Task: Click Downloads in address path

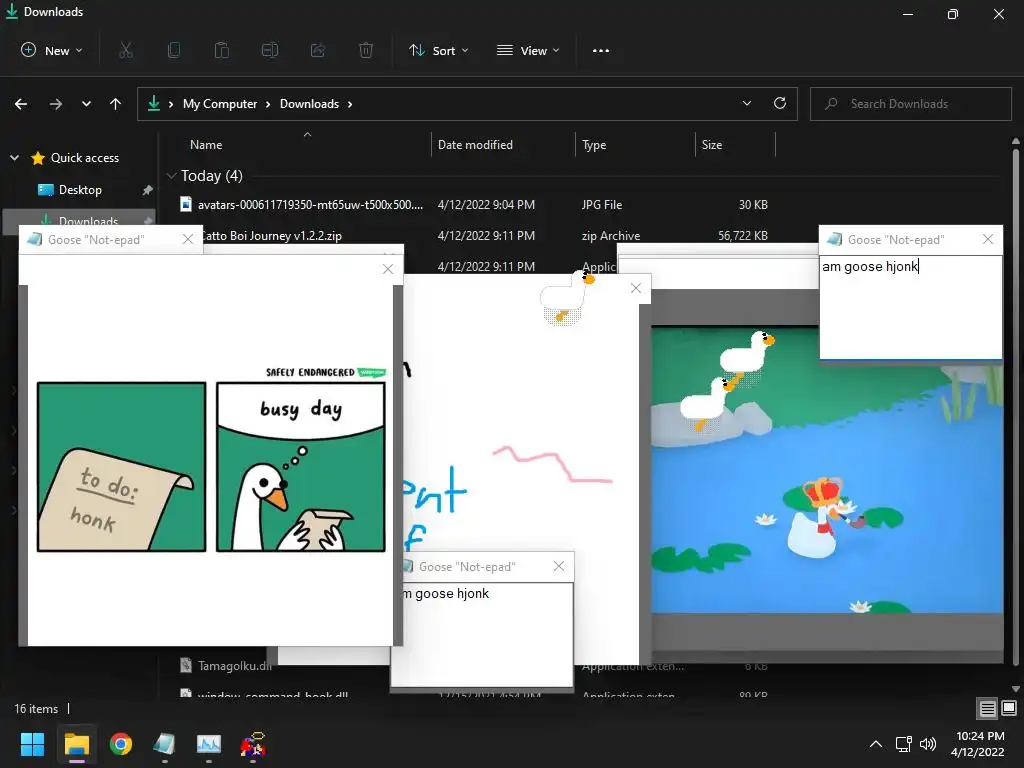Action: click(310, 104)
